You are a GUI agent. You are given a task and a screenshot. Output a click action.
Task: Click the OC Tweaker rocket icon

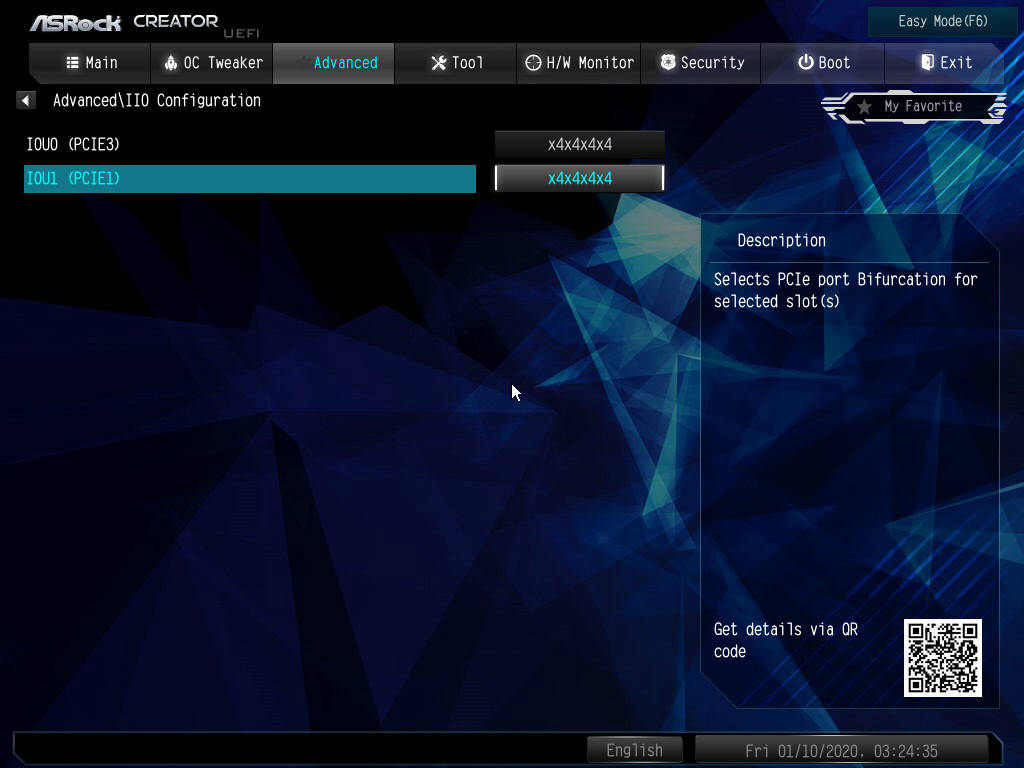coord(170,62)
